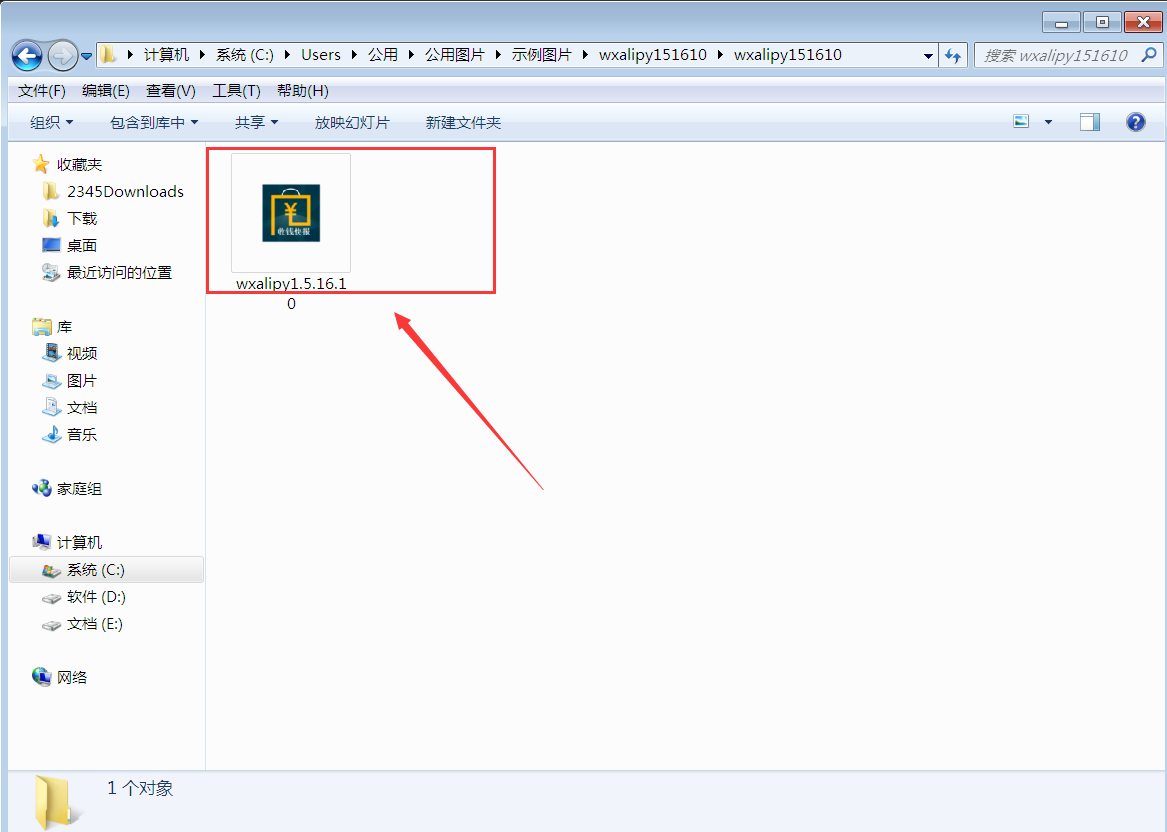Click the 软件 (D:) drive icon
Image resolution: width=1167 pixels, height=832 pixels.
click(51, 598)
